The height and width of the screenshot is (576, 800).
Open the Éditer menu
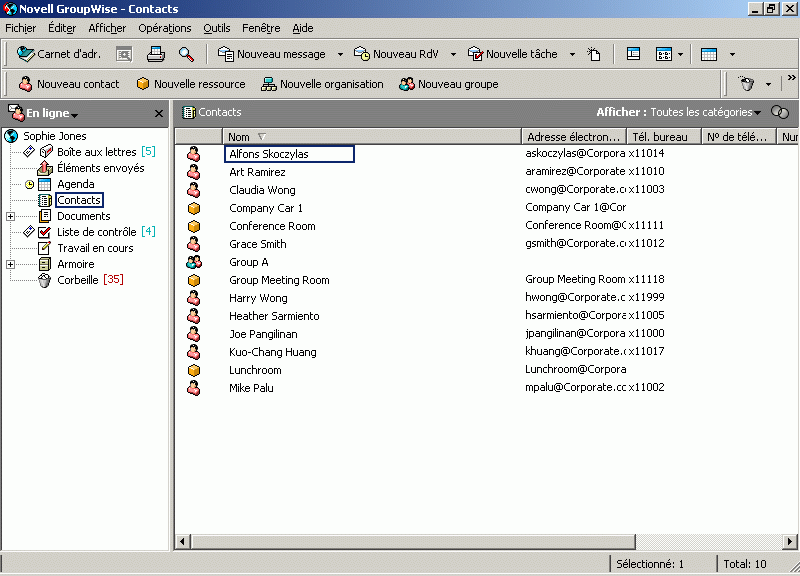tap(62, 28)
